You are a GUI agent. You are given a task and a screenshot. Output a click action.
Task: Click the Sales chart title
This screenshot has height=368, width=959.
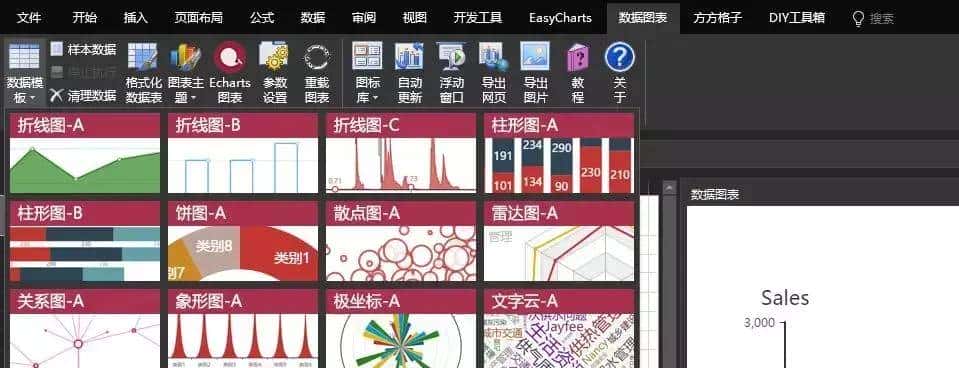pyautogui.click(x=785, y=298)
